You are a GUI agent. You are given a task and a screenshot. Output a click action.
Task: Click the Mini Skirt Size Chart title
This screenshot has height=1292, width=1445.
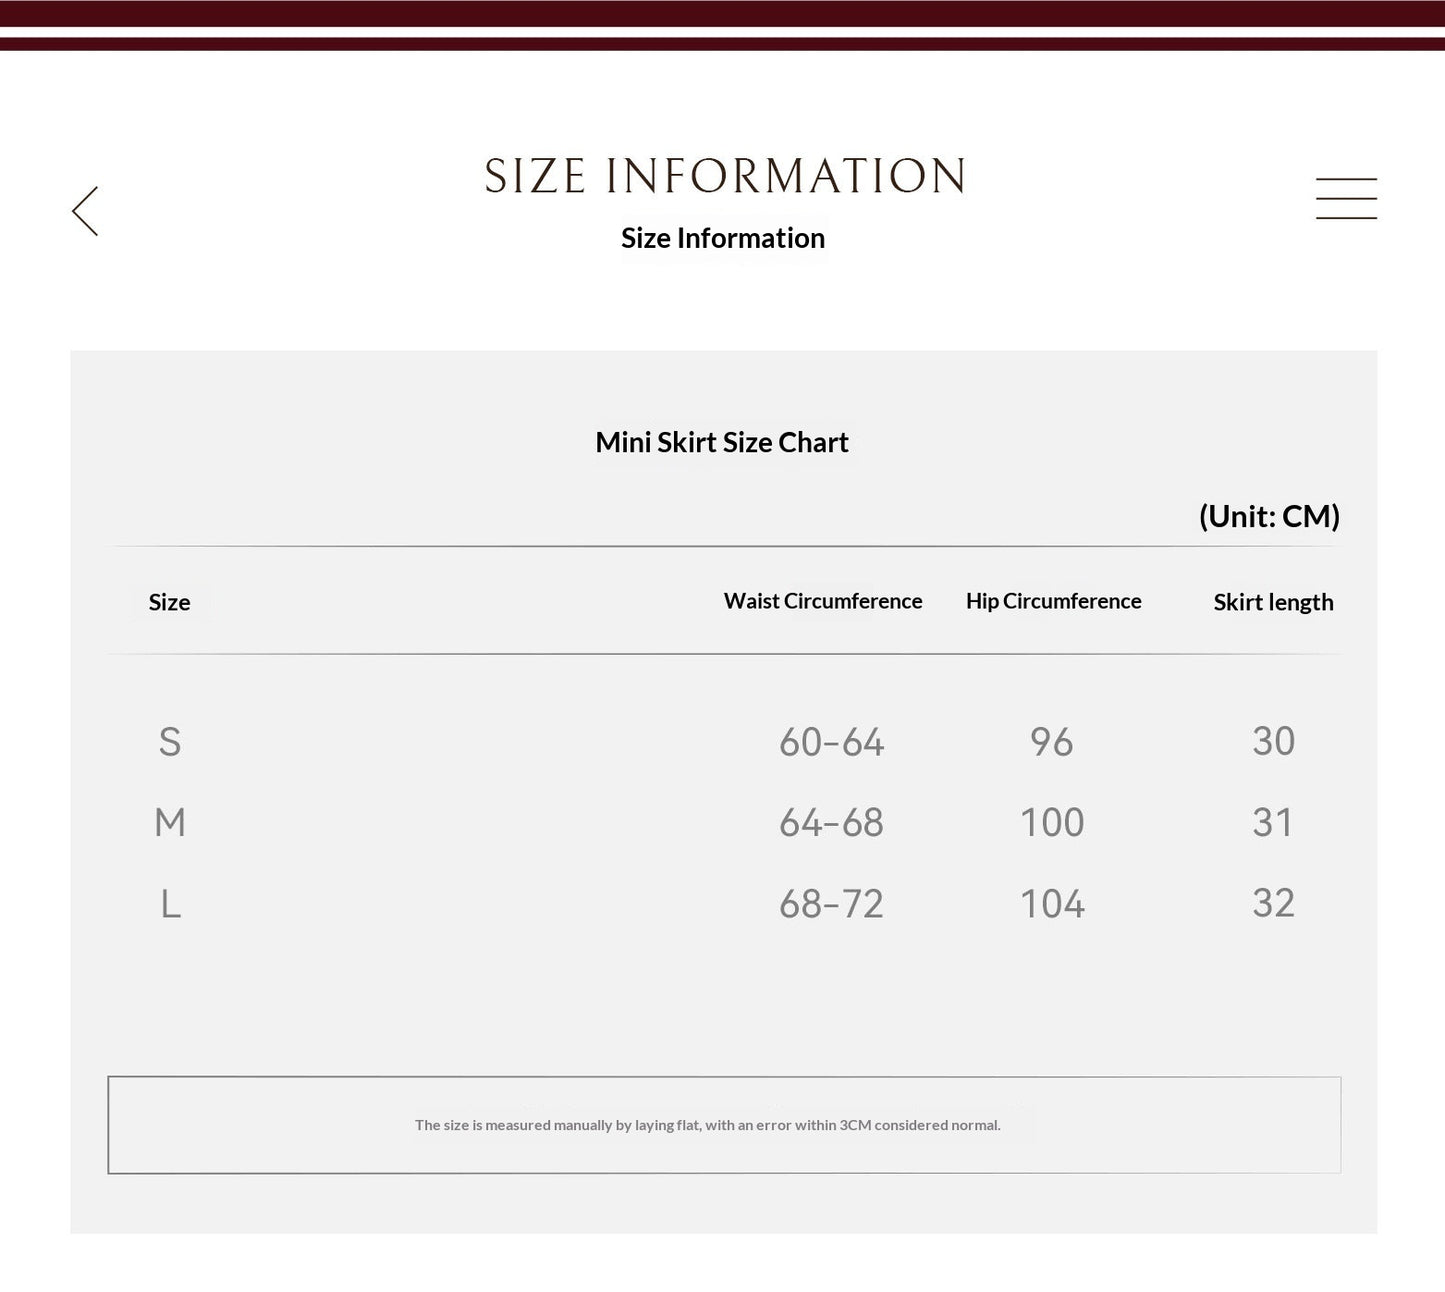pos(722,442)
